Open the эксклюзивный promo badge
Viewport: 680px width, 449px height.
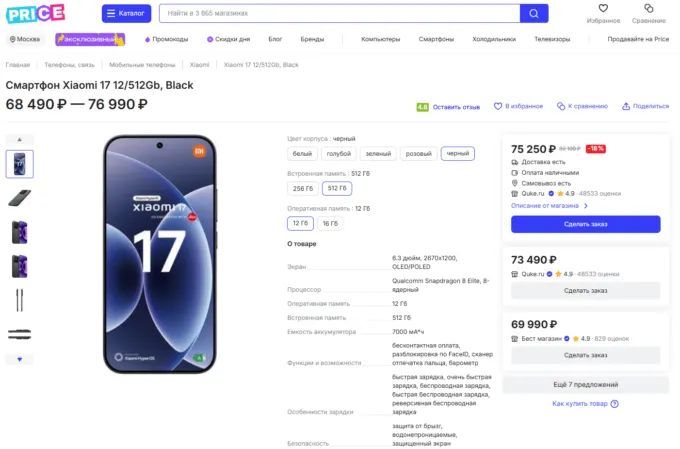[90, 39]
